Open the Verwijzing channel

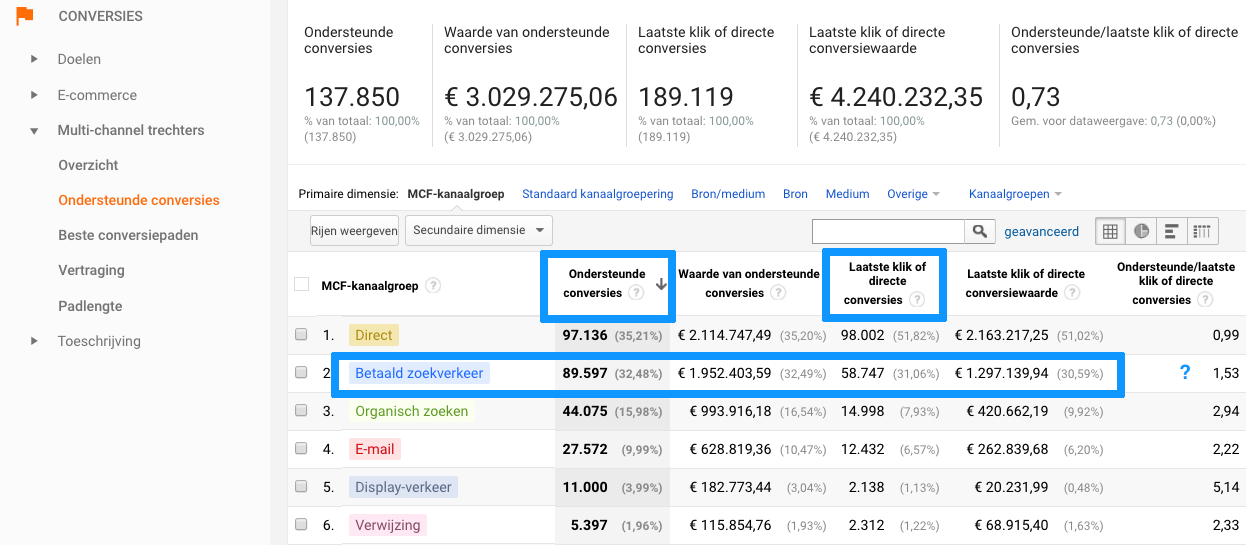(x=388, y=524)
